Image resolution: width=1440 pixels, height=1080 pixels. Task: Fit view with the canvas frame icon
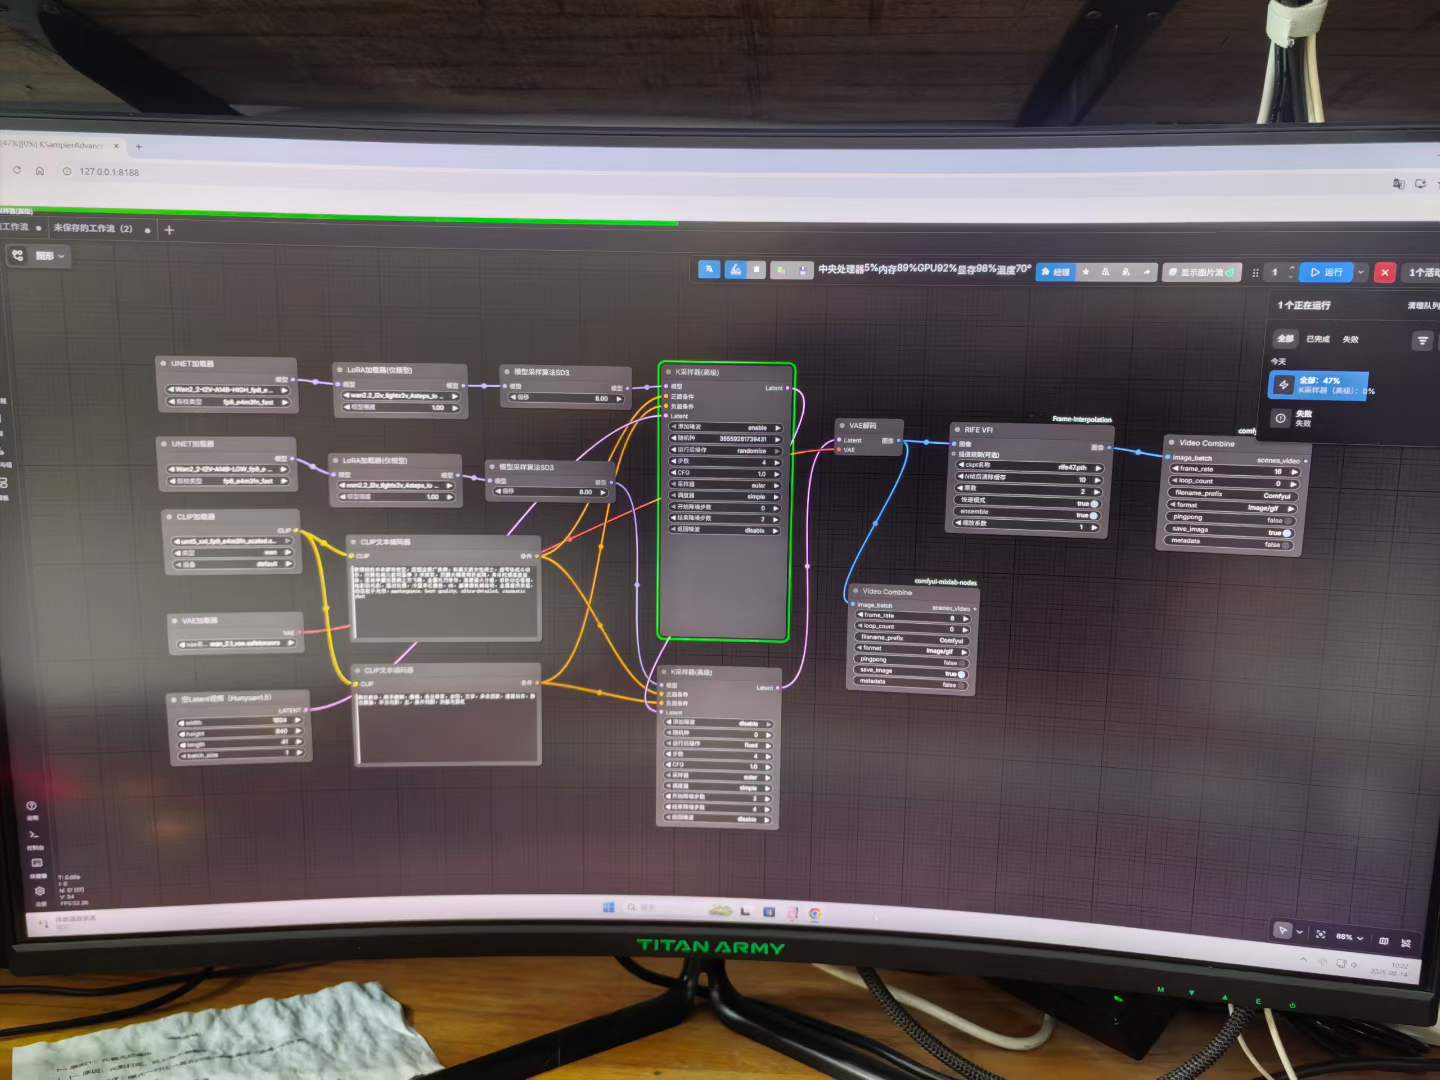point(1320,934)
